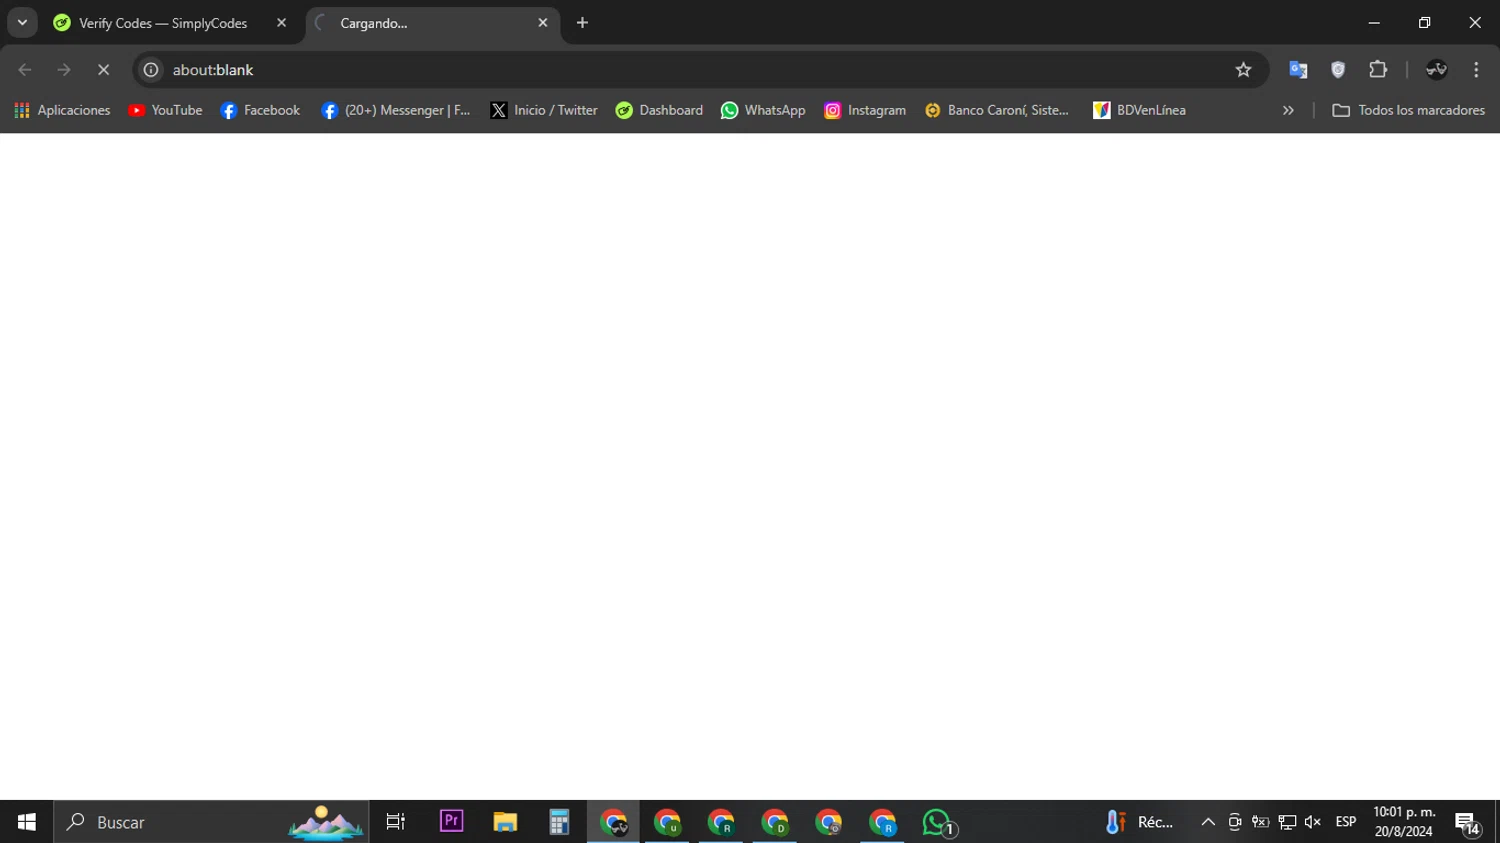Open the BDVenLínea bookmark

(1140, 110)
